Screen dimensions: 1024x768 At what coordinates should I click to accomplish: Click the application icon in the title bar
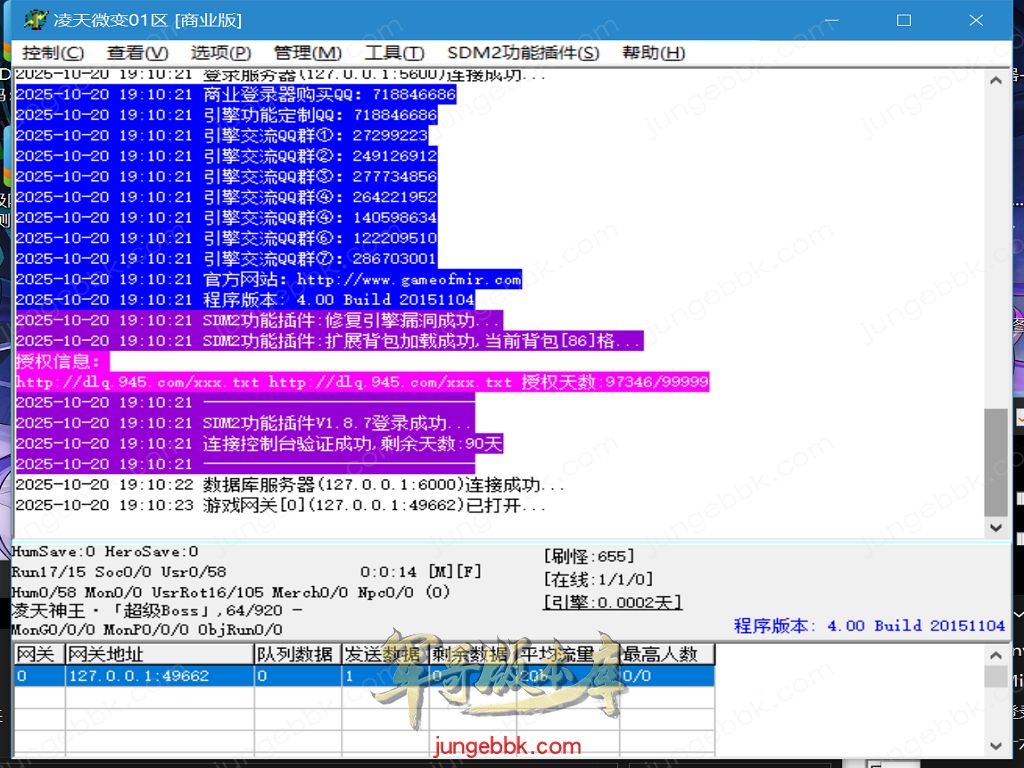[35, 20]
